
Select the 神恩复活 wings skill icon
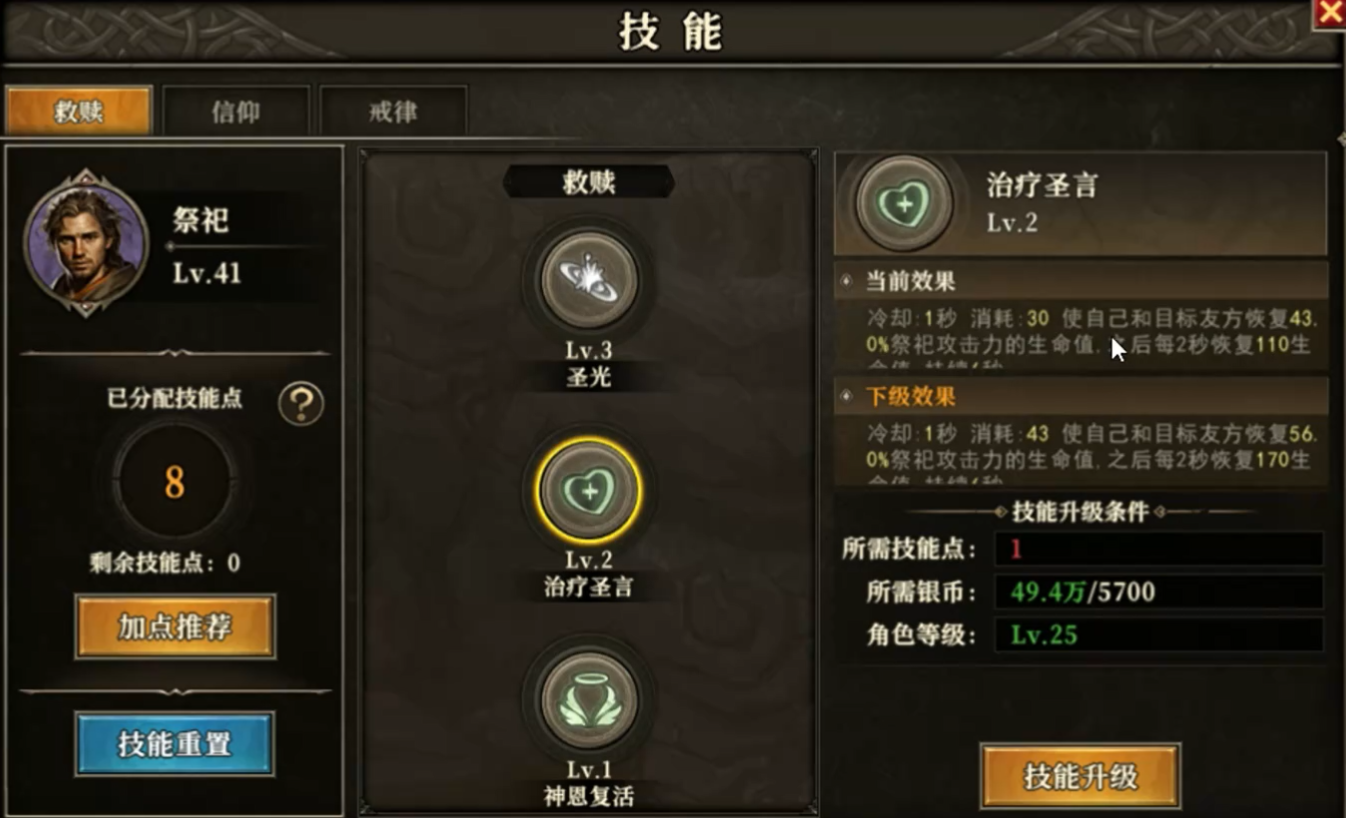click(589, 699)
